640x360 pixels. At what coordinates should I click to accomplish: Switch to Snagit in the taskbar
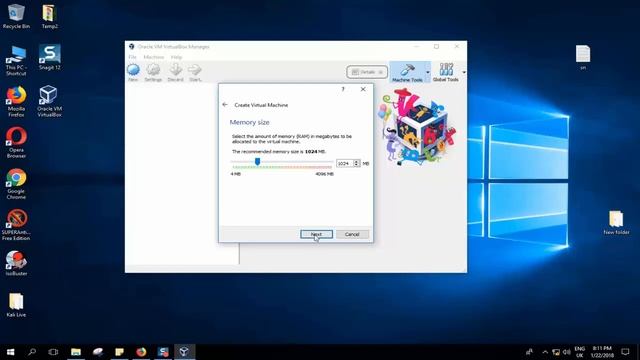(x=163, y=352)
